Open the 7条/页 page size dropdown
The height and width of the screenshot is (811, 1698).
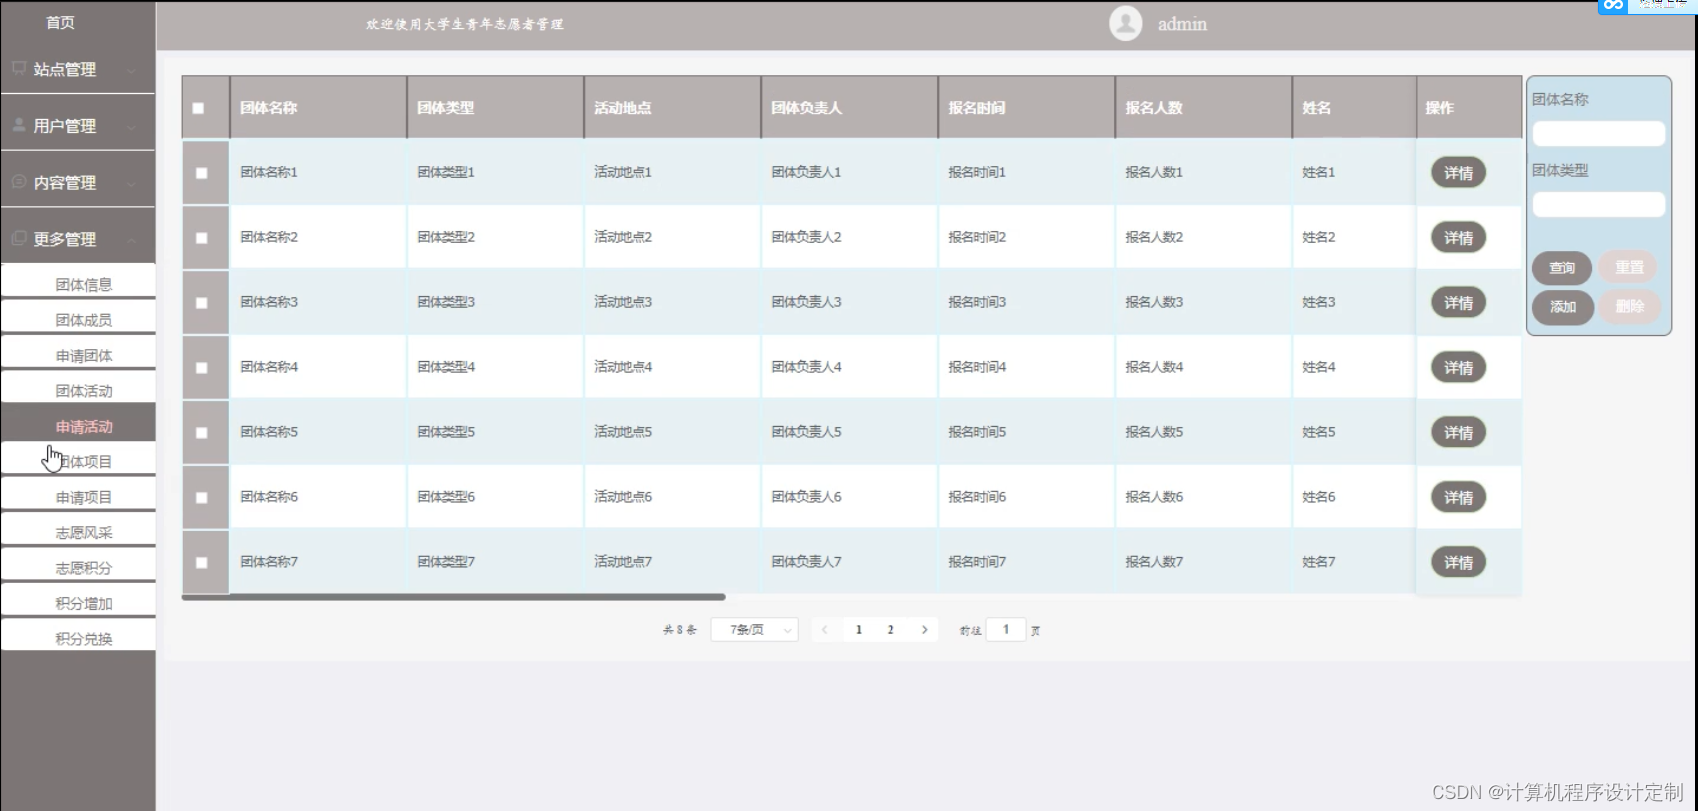pos(754,630)
